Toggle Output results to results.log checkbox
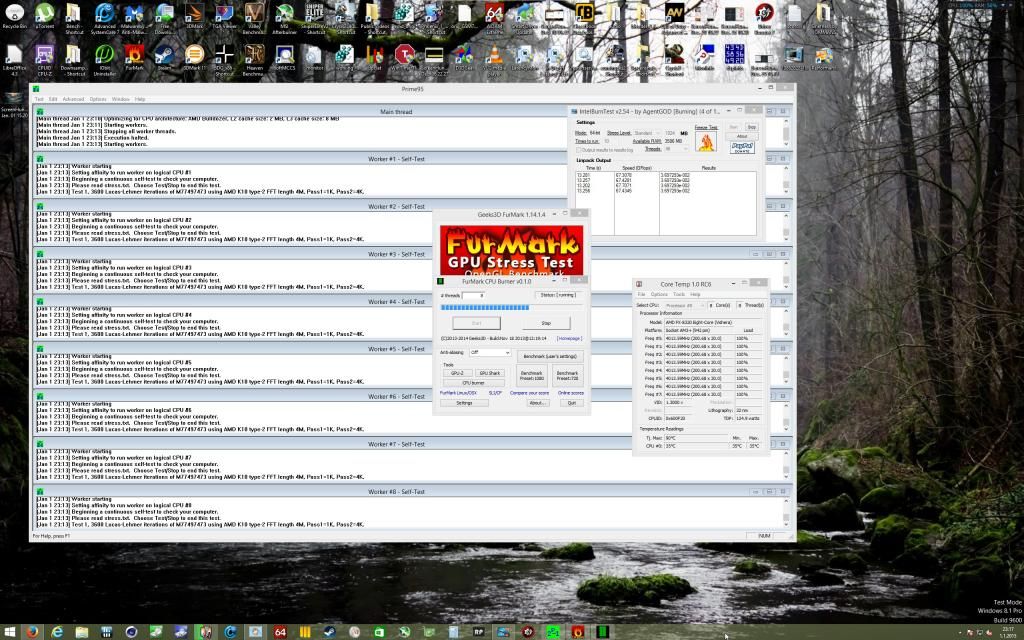The width and height of the screenshot is (1024, 640). click(579, 150)
